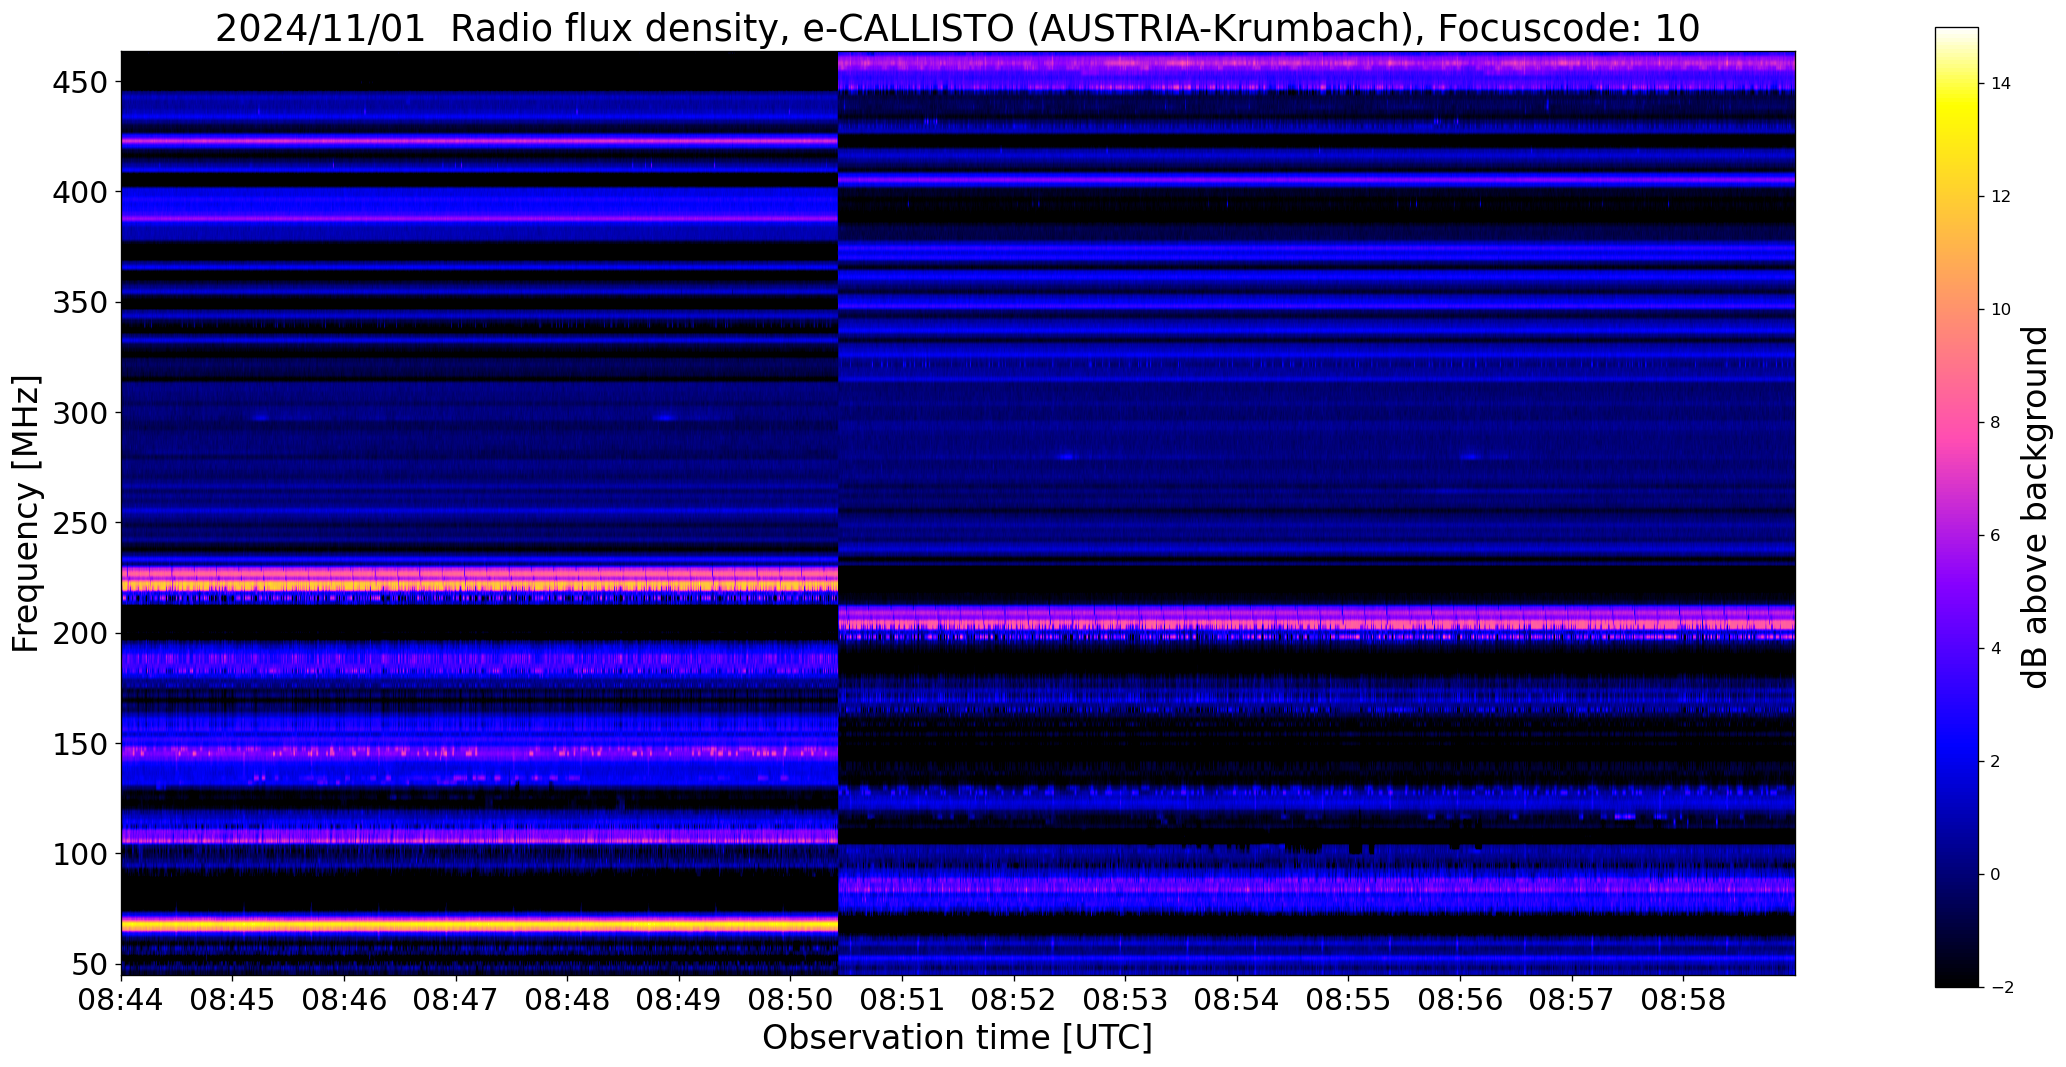Click the colorbar tick label 0
The width and height of the screenshot is (2066, 1067).
coord(1995,875)
